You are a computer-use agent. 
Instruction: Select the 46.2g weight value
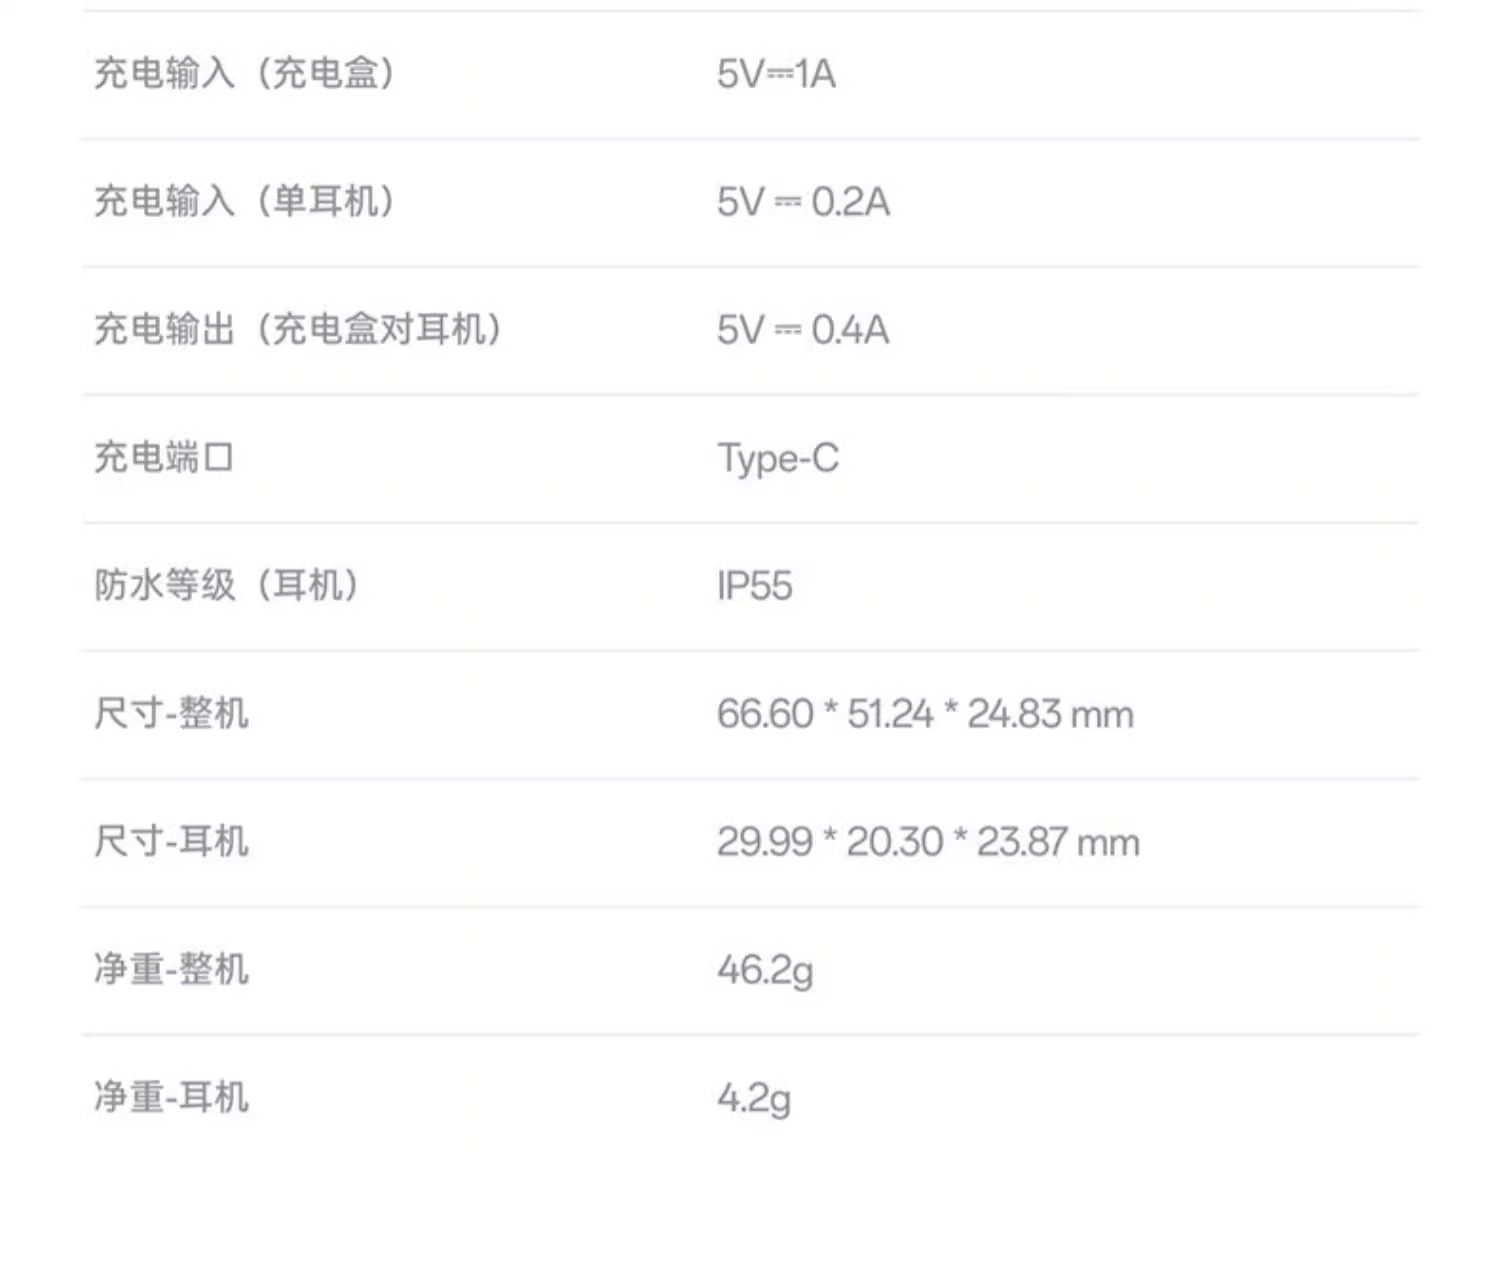765,970
